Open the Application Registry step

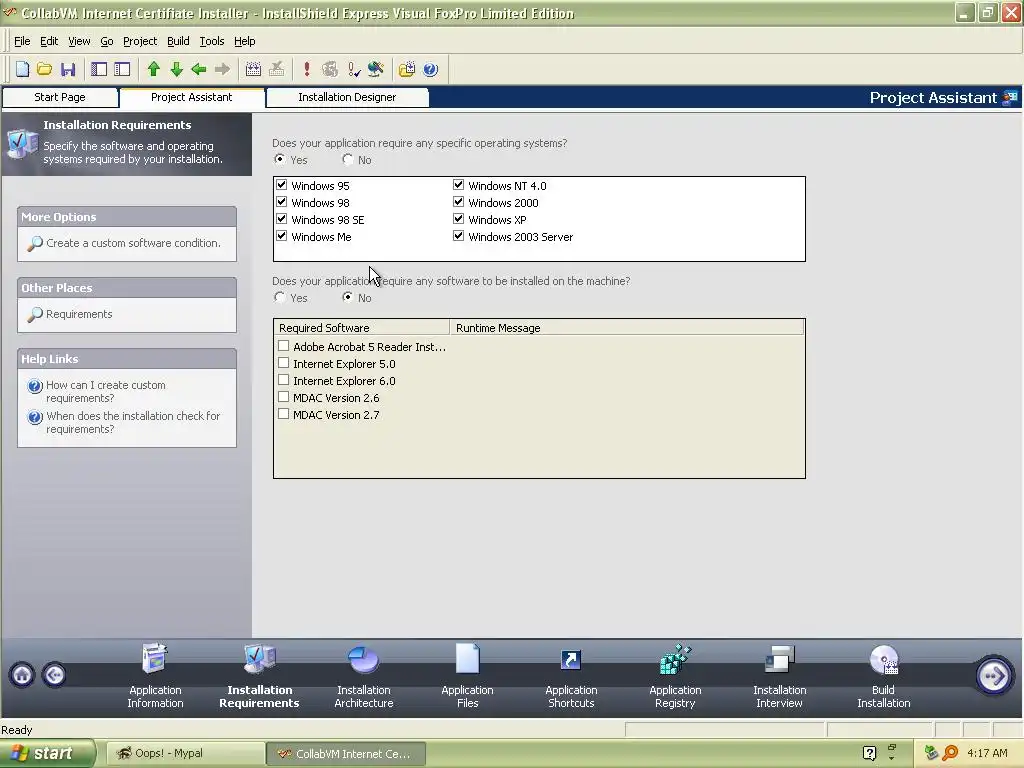pyautogui.click(x=675, y=676)
